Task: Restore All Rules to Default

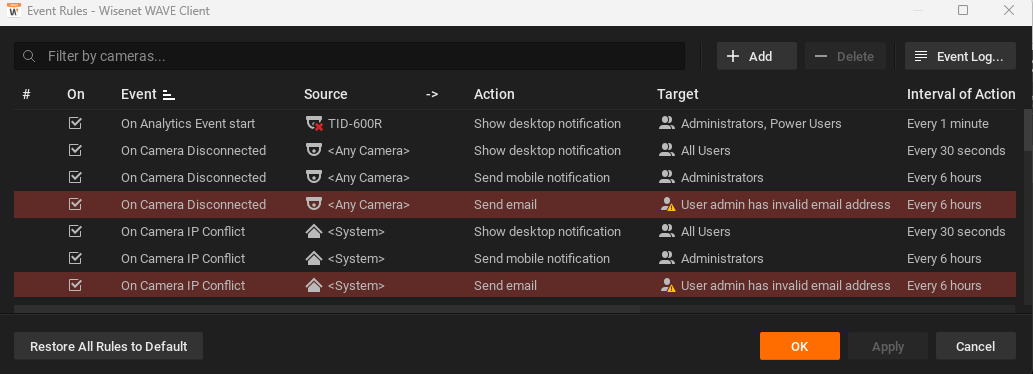Action: [x=108, y=346]
